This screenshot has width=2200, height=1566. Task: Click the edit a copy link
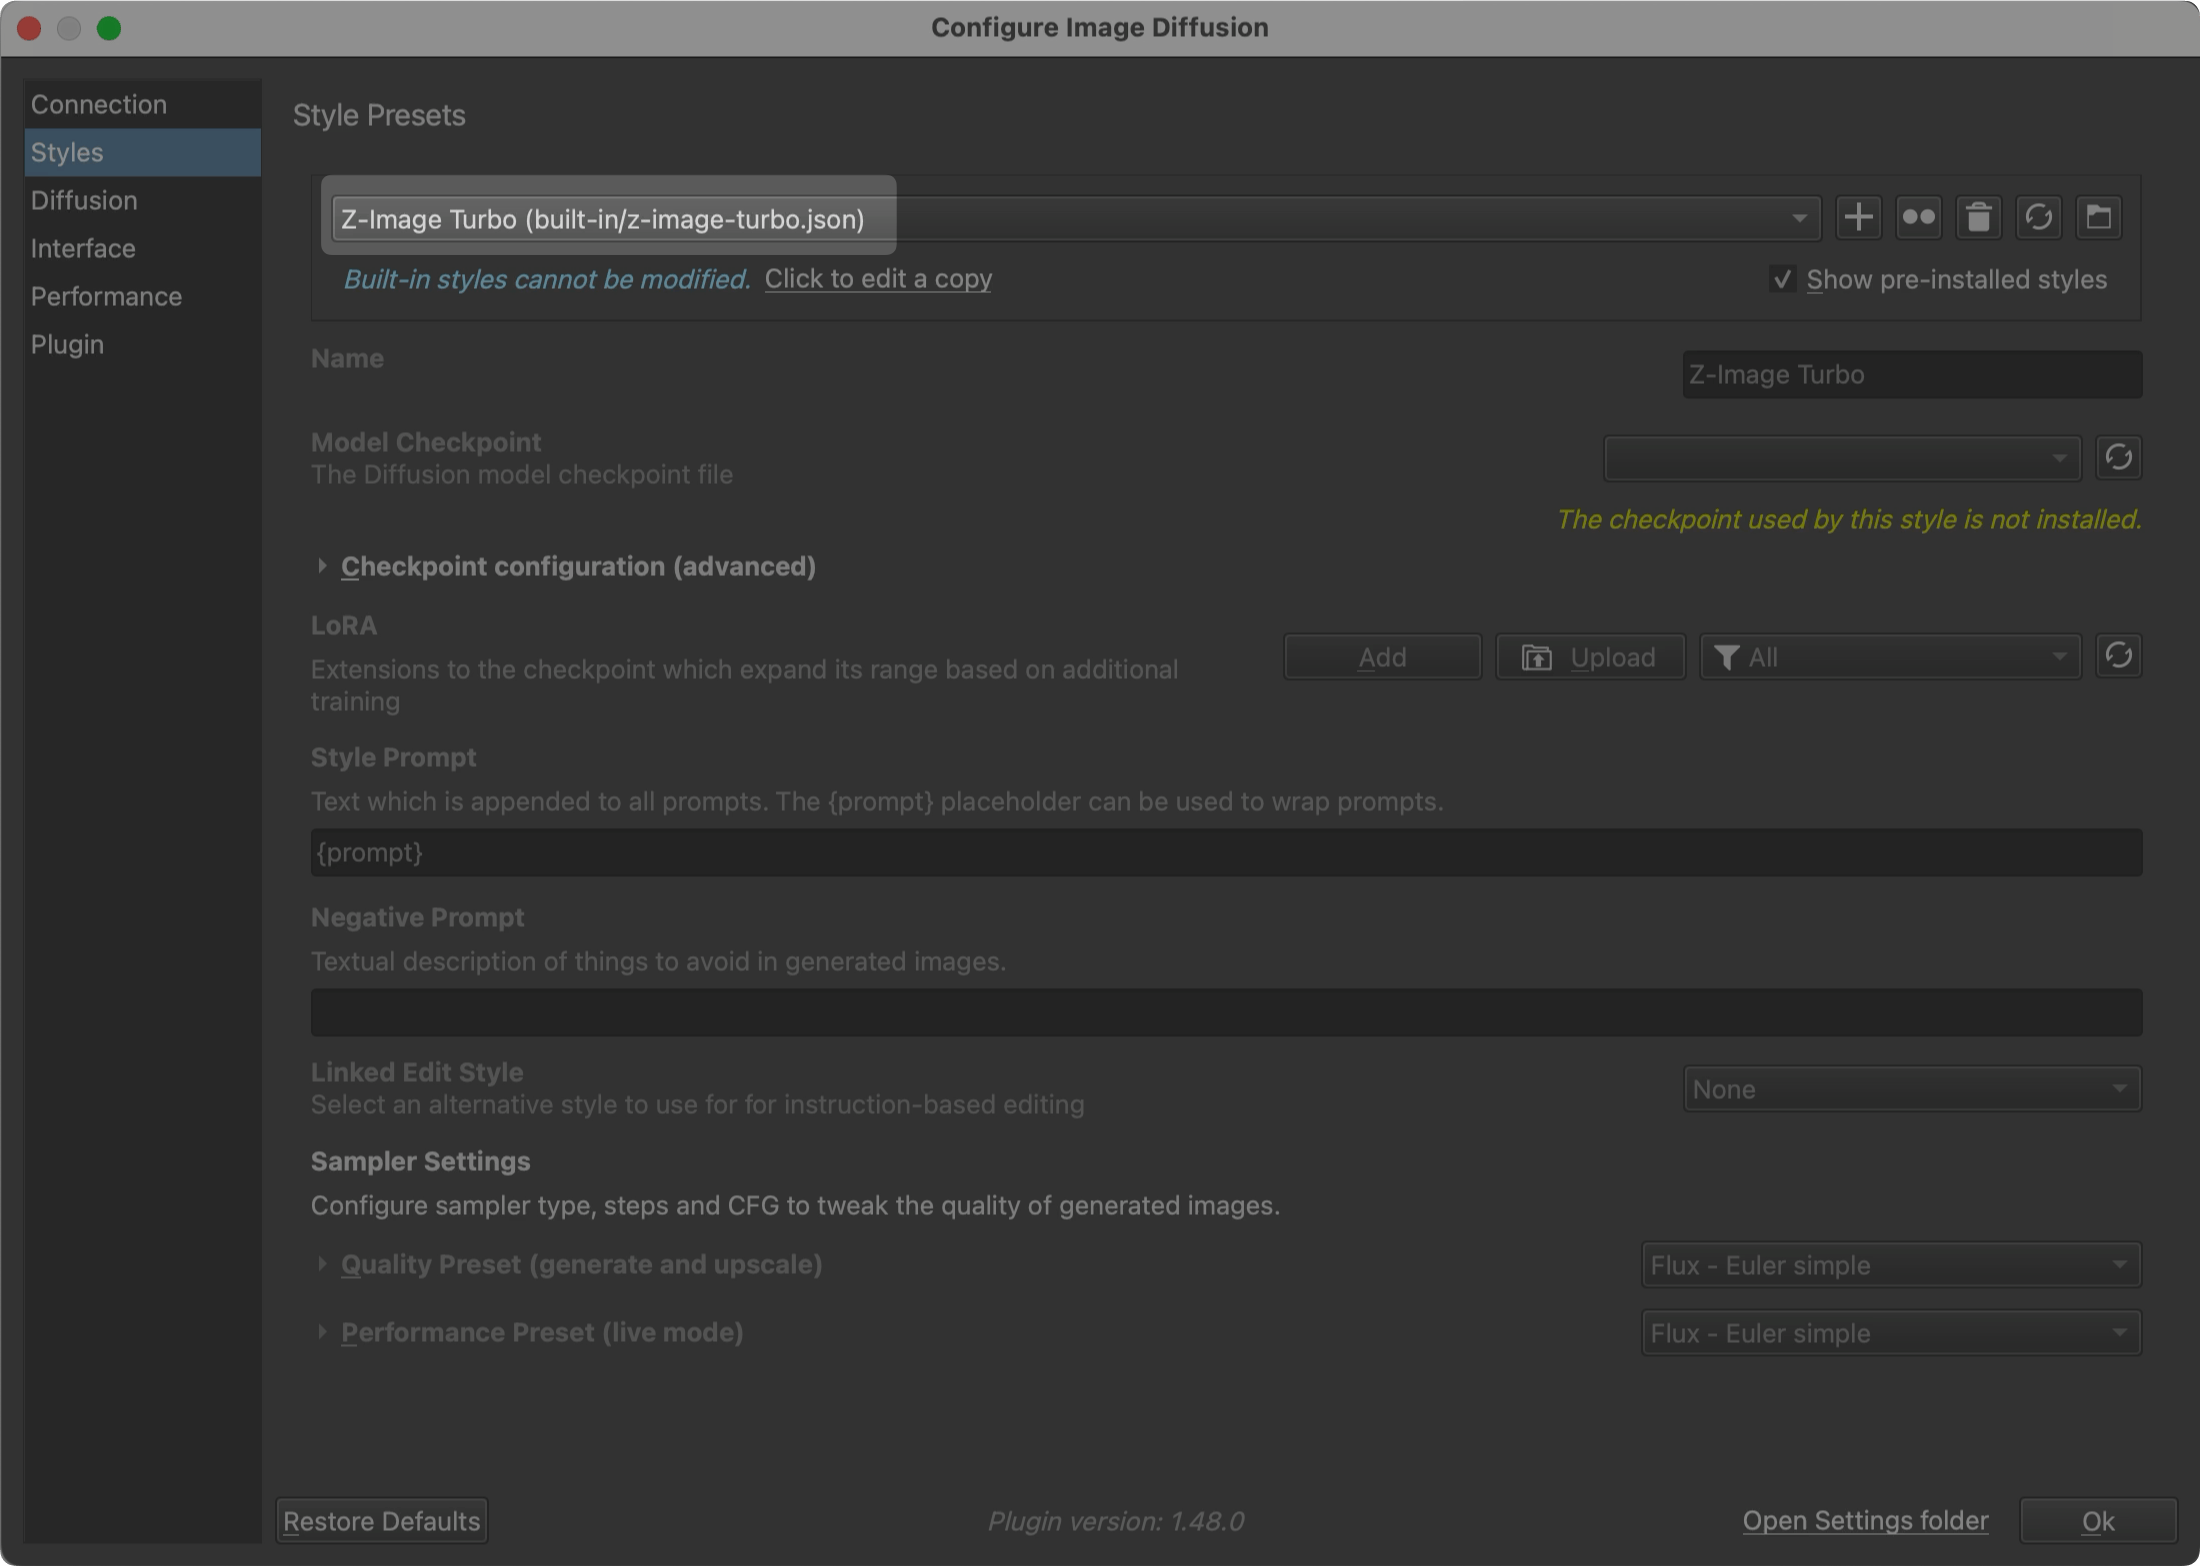(877, 279)
